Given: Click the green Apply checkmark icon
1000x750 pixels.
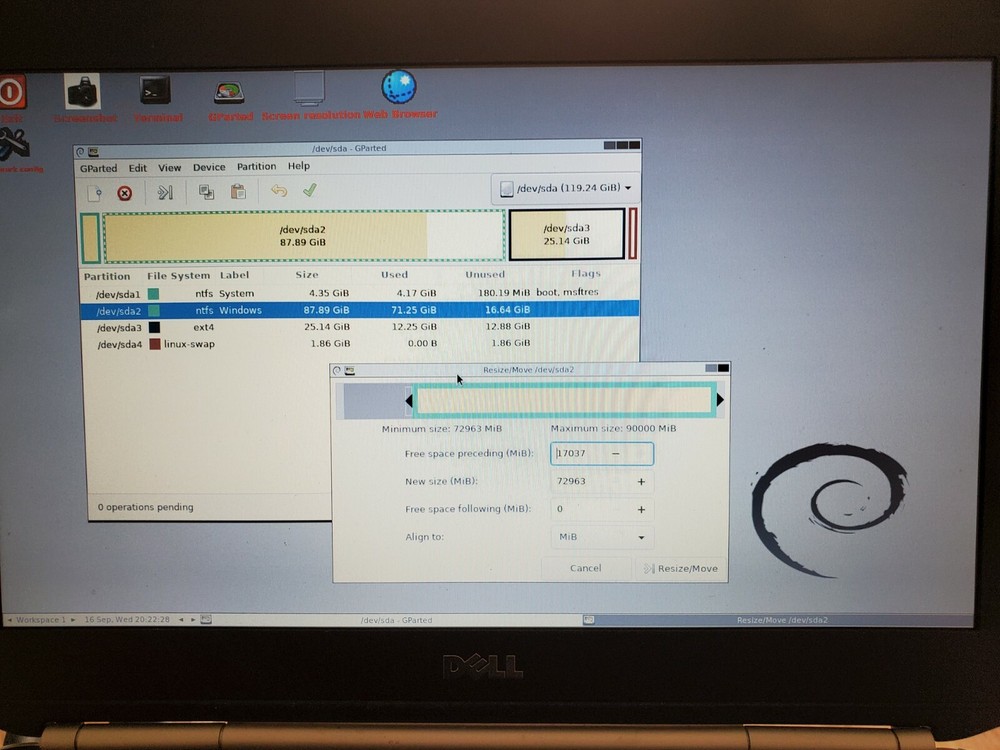Looking at the screenshot, I should tap(310, 190).
